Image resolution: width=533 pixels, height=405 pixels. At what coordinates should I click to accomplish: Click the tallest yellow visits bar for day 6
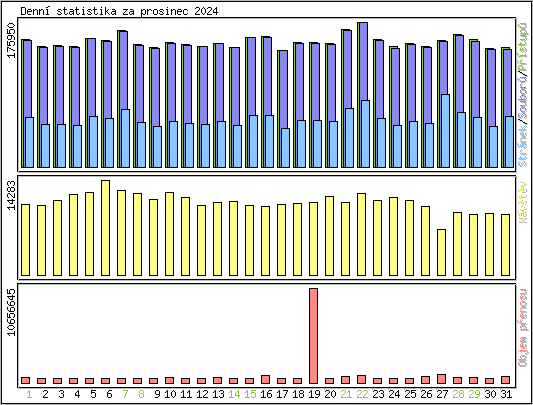point(105,228)
